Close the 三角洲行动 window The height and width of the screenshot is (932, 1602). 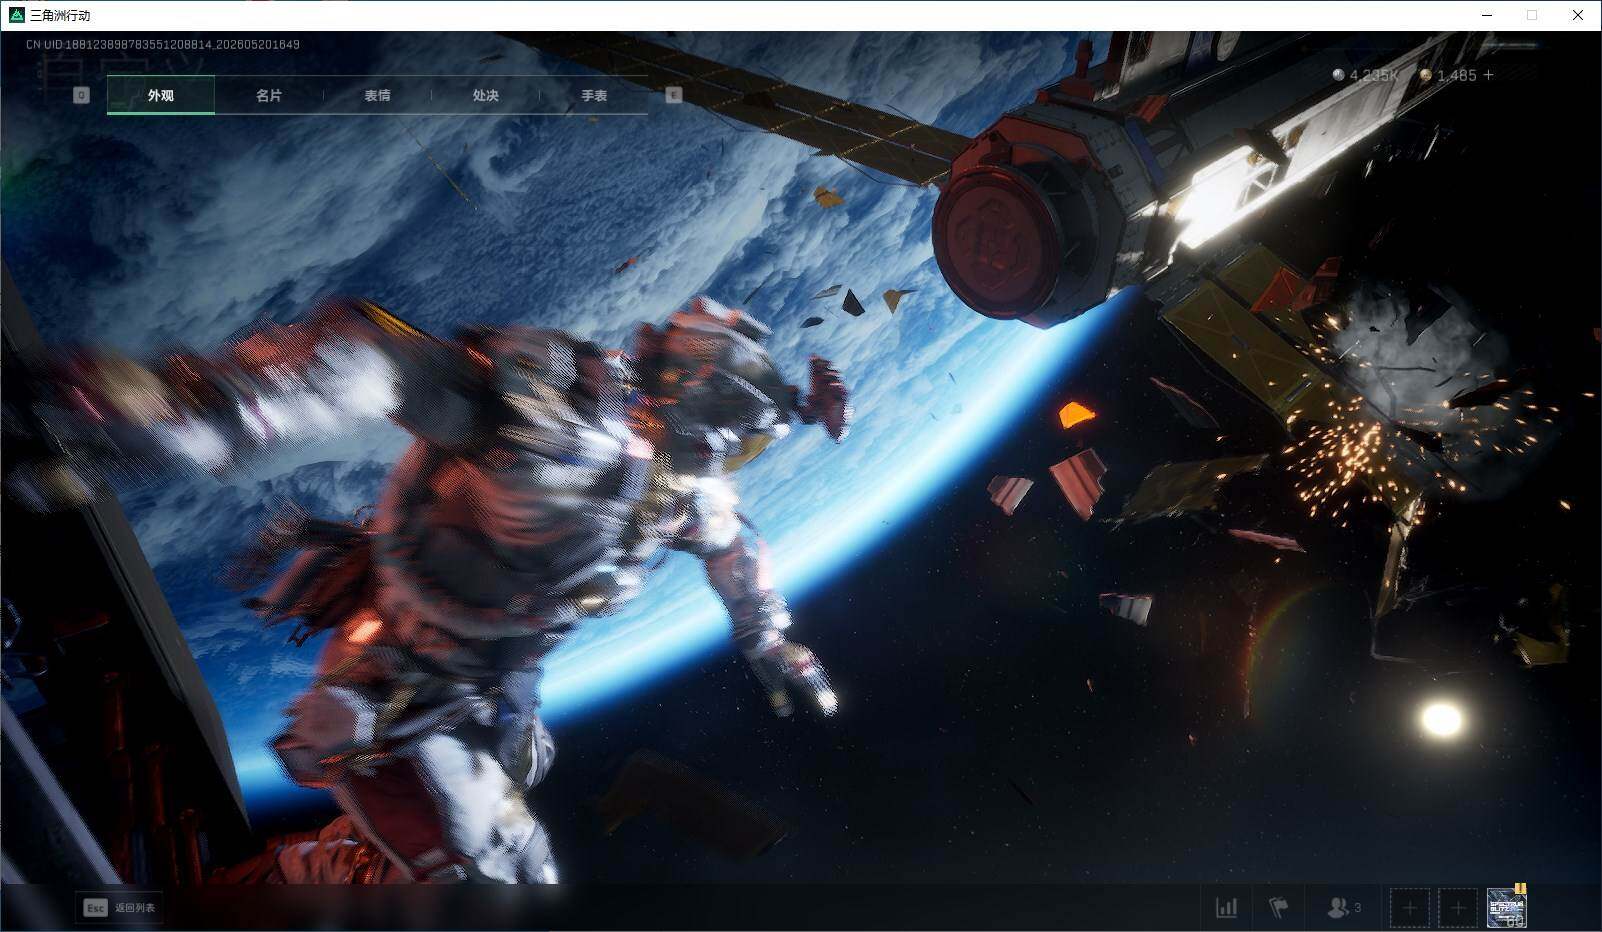pos(1578,15)
